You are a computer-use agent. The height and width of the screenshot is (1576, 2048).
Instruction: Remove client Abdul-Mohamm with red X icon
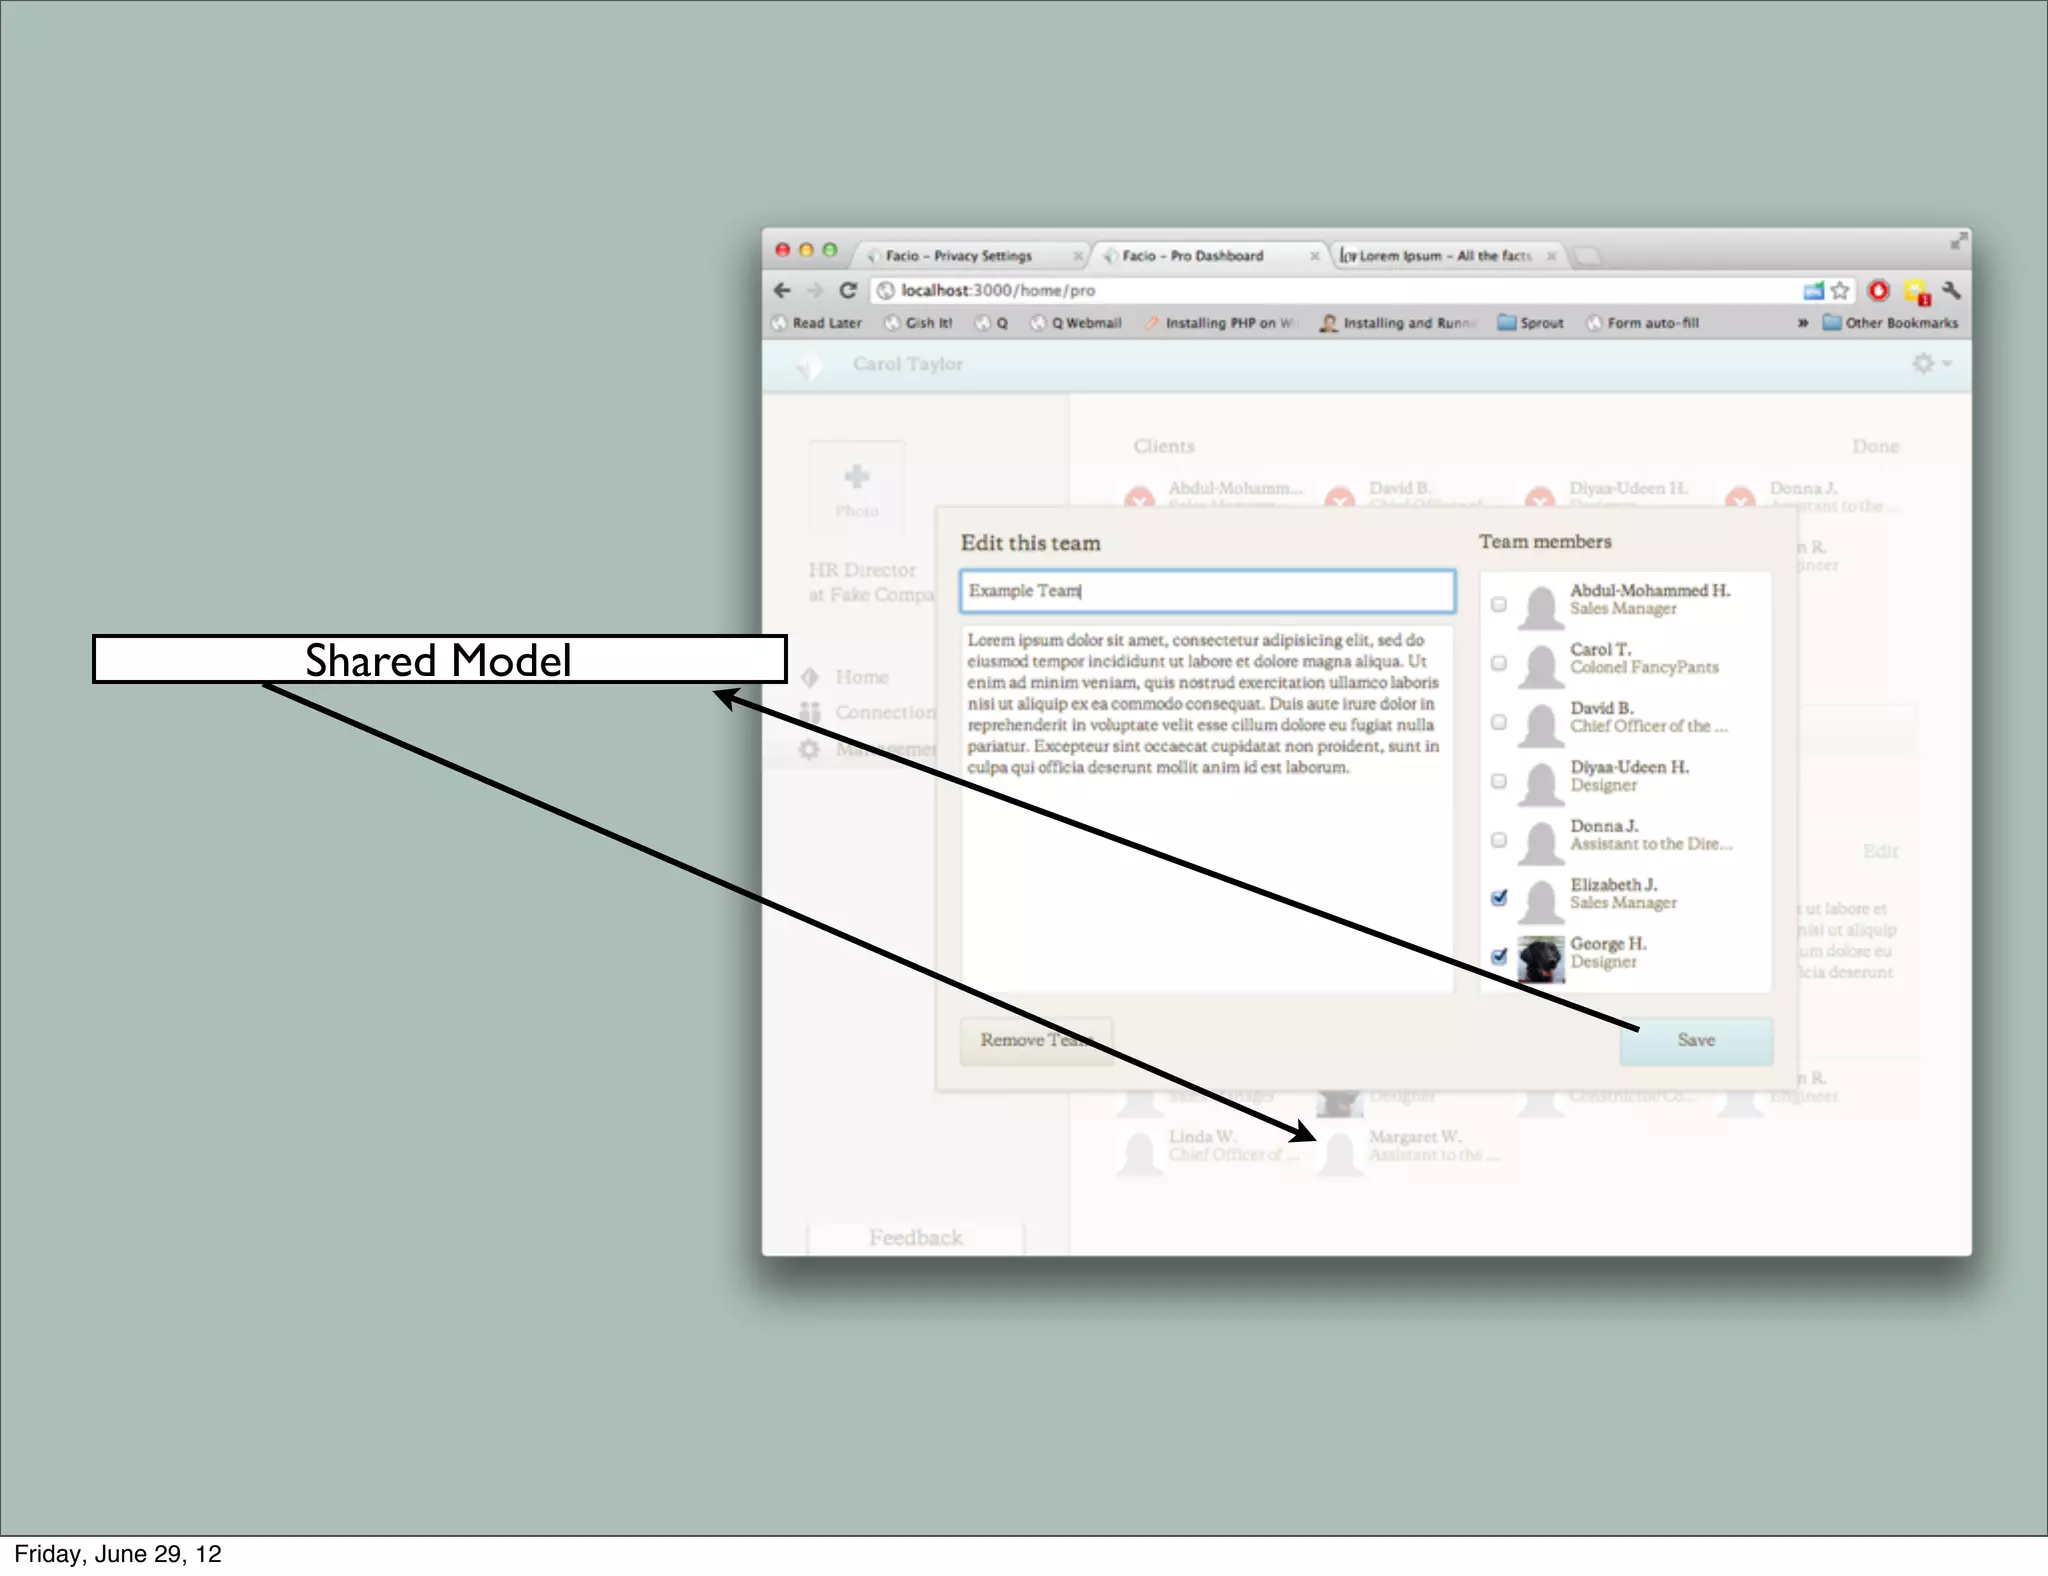[1139, 497]
